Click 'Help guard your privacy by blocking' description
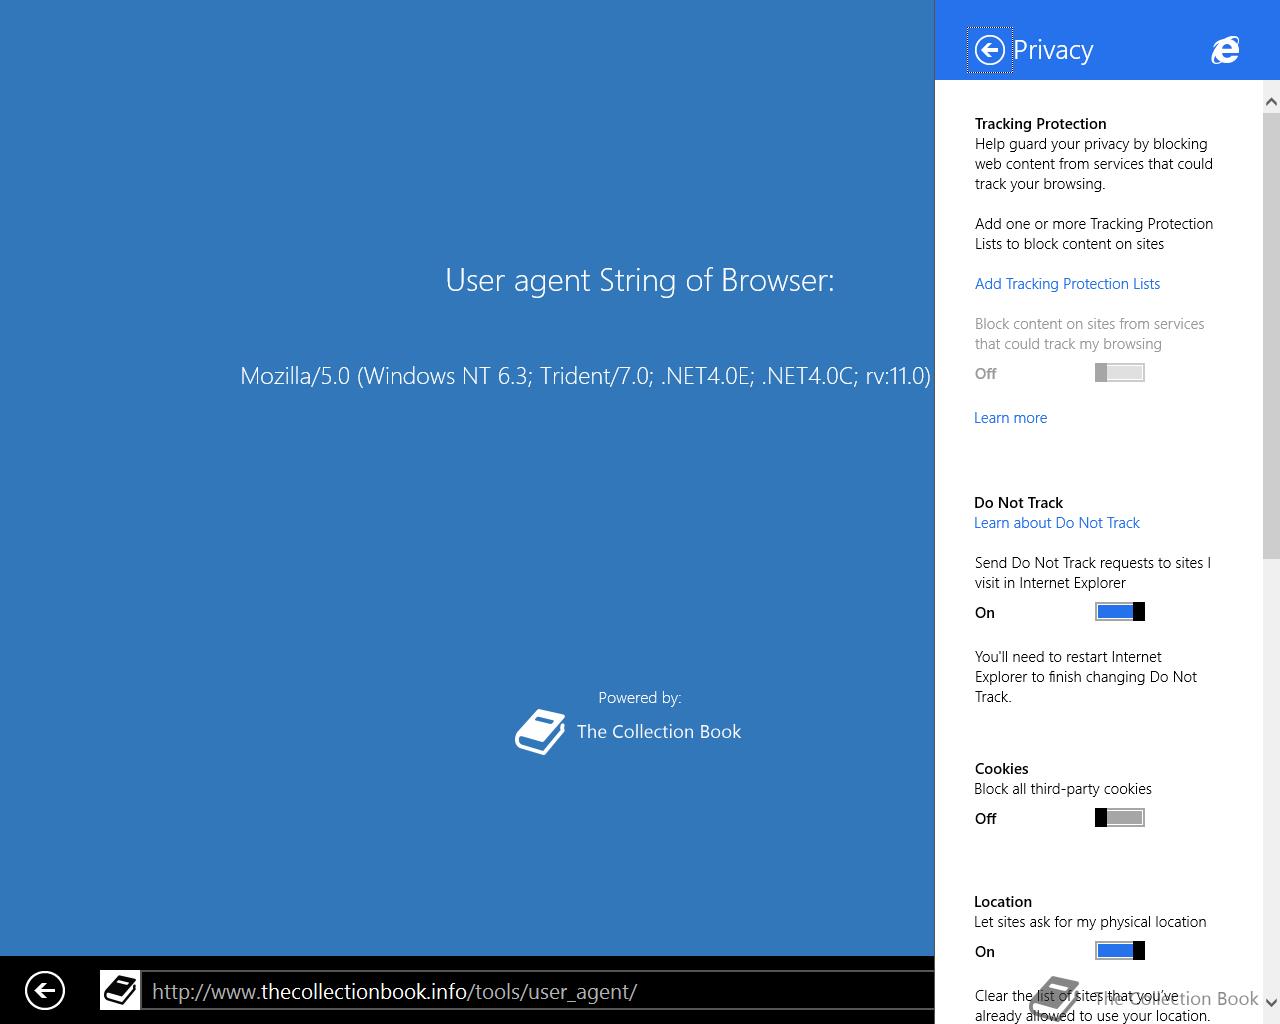Screen dimensions: 1280x1024 tap(1094, 164)
